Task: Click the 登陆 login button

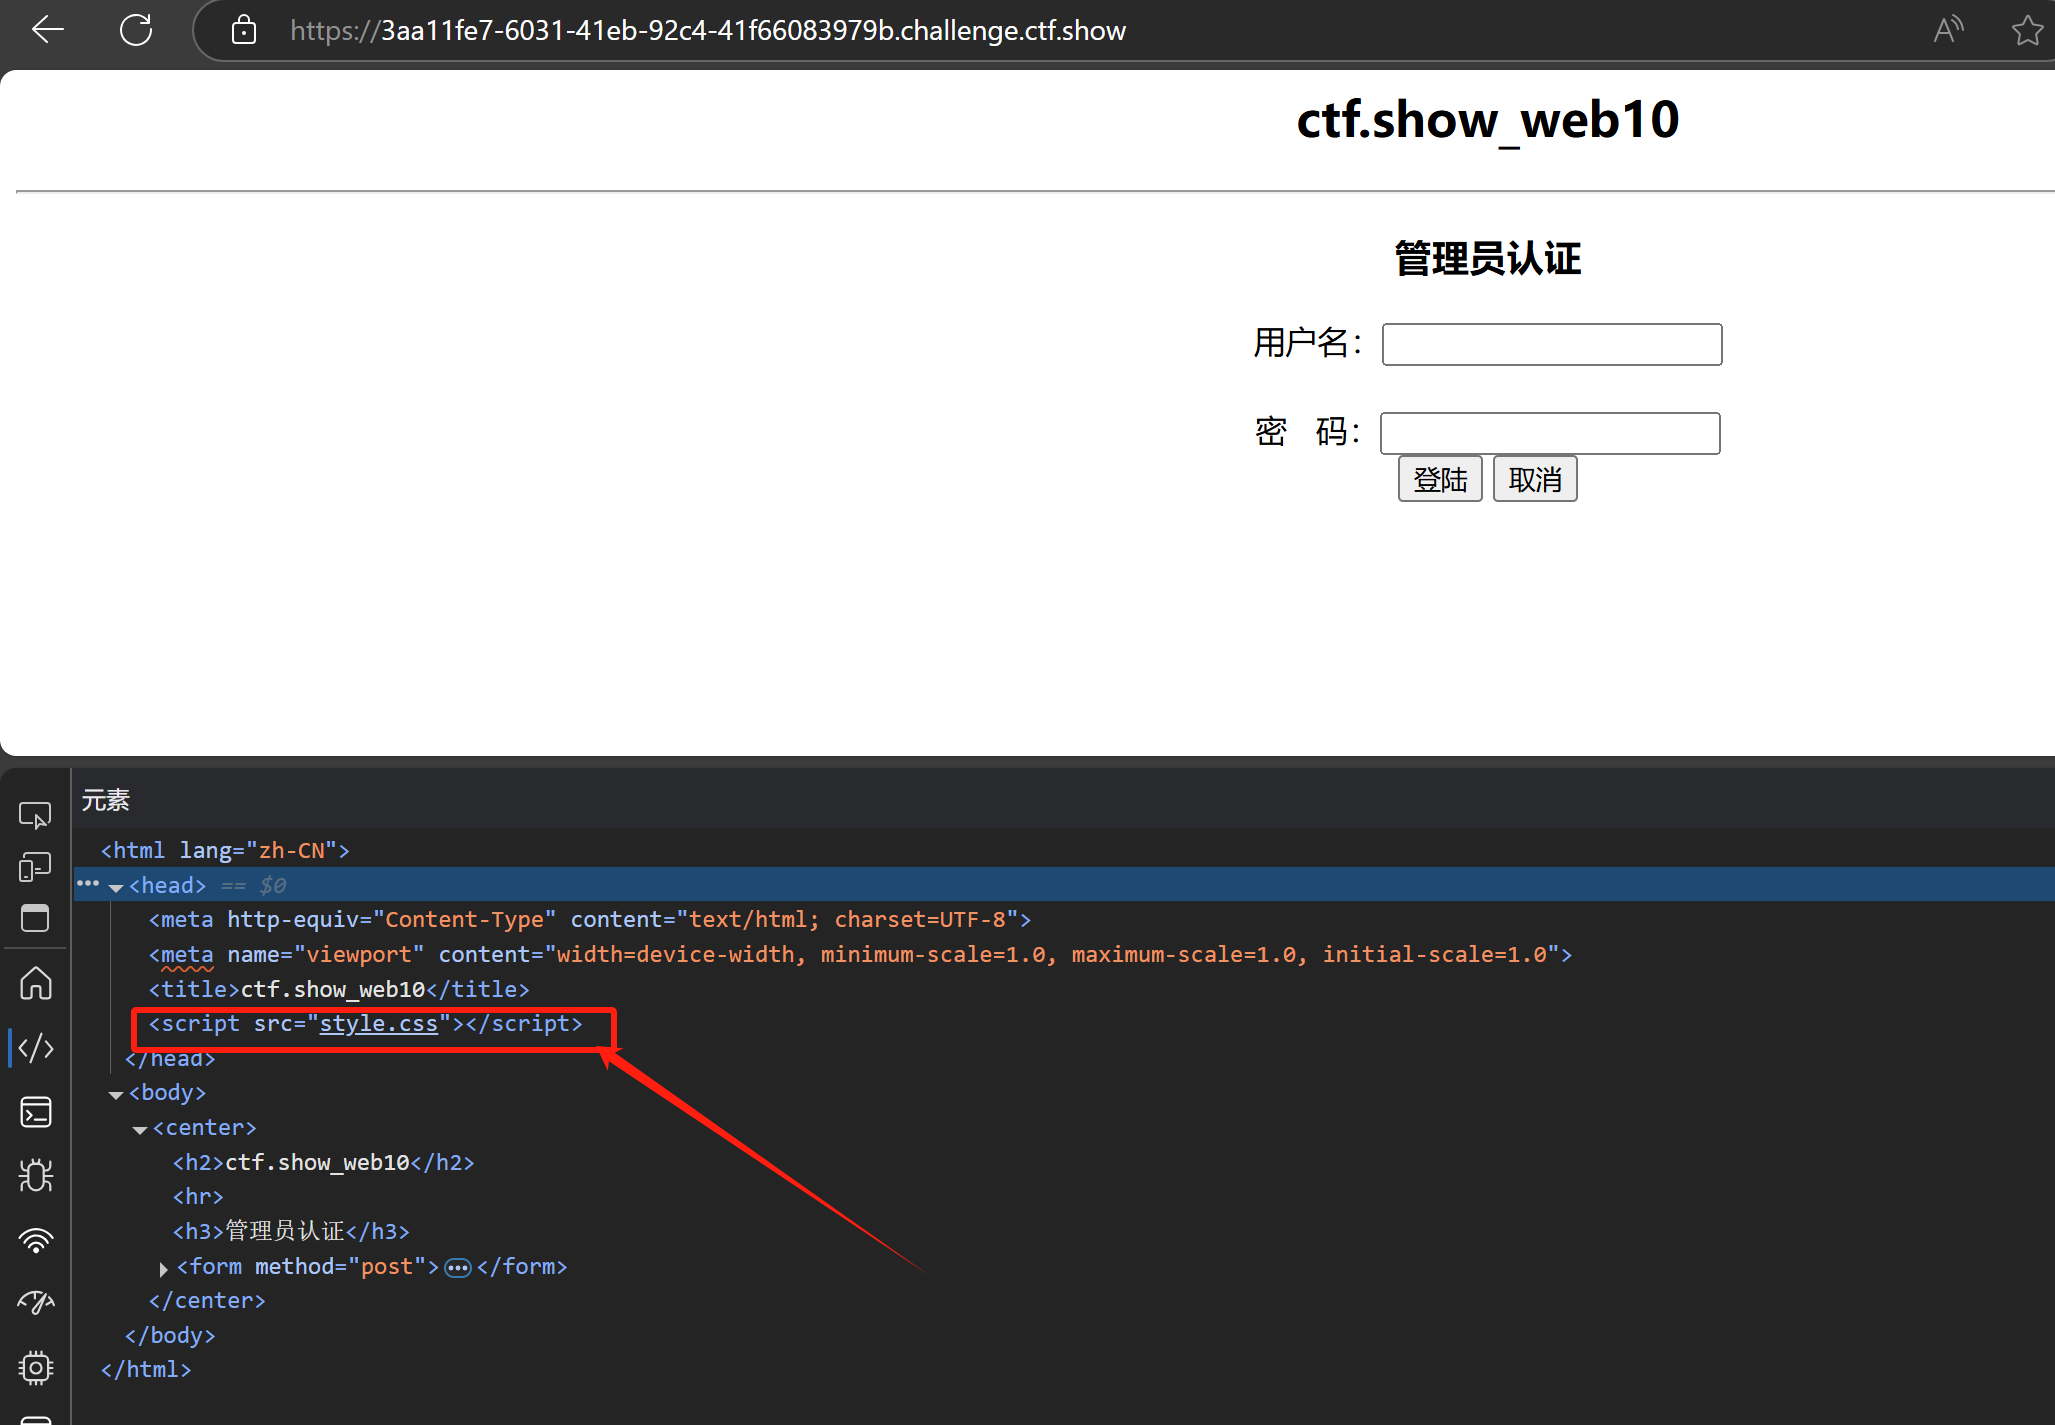Action: pos(1439,480)
